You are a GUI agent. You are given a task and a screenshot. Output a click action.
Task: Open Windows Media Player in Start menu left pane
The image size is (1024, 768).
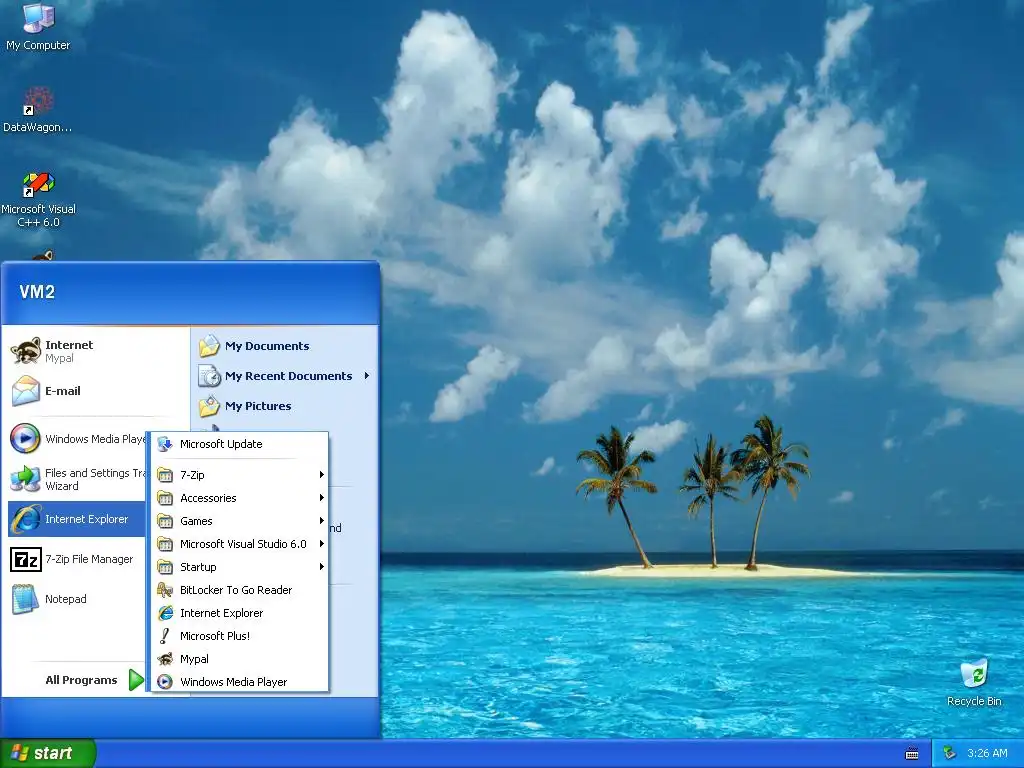pos(76,439)
